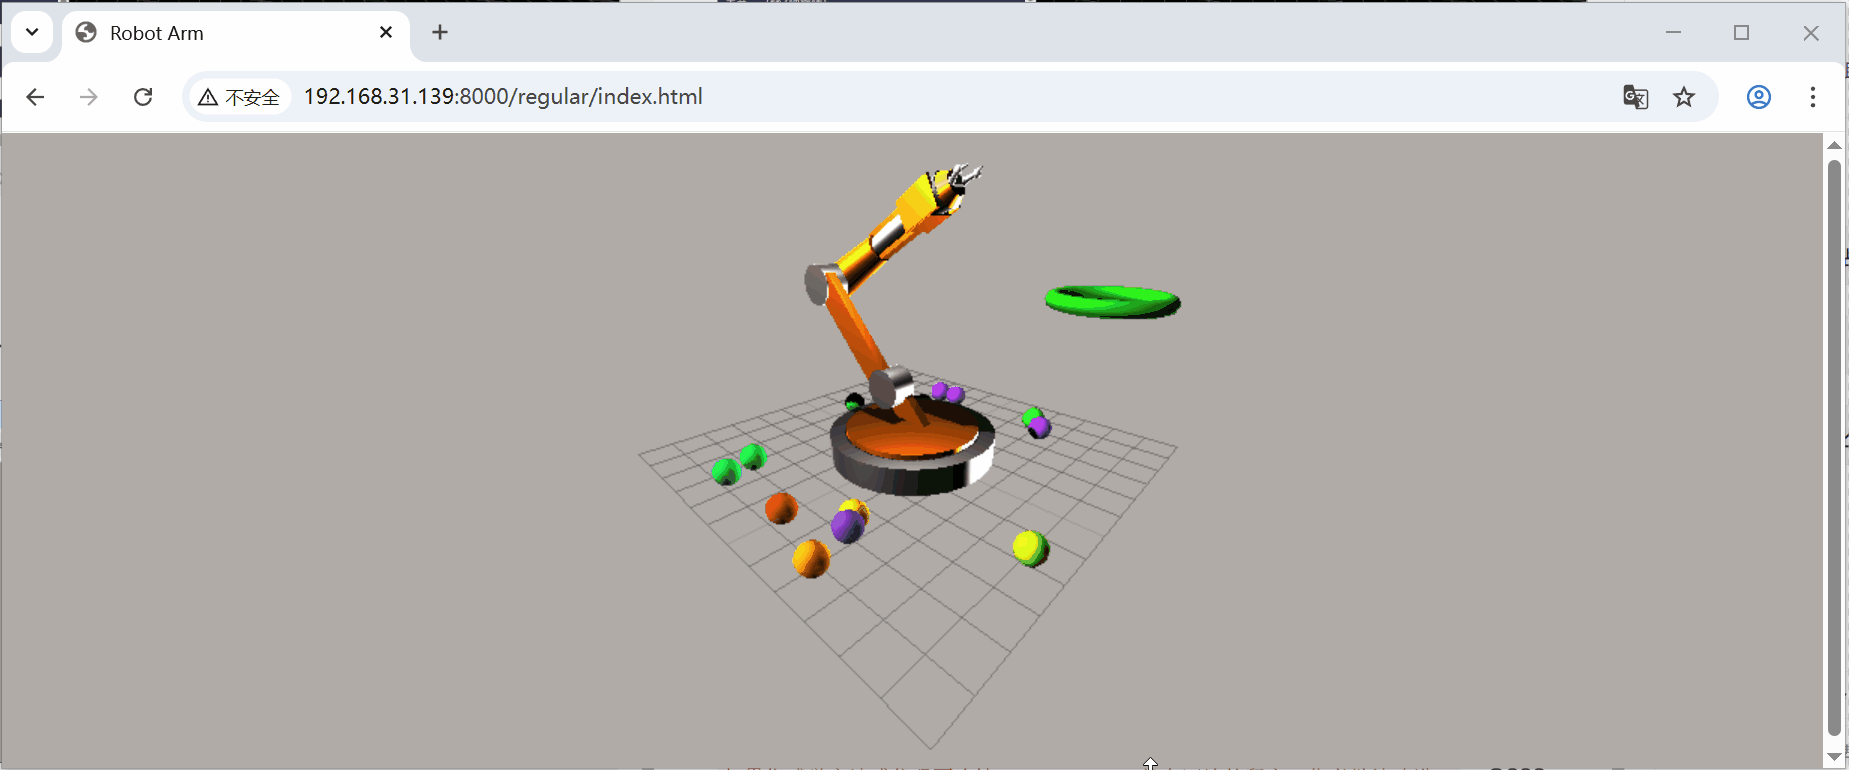This screenshot has width=1849, height=770.
Task: Reload the Robot Arm page
Action: click(x=143, y=97)
